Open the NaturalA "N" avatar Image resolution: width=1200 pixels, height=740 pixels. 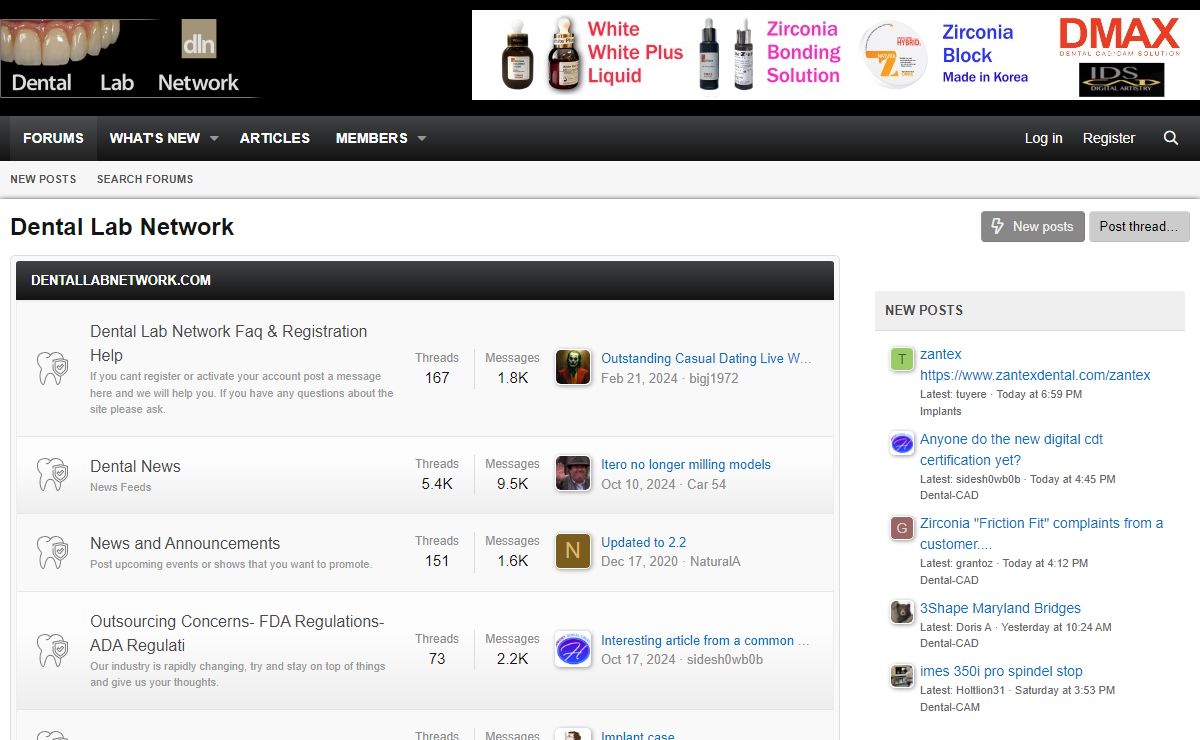[573, 551]
